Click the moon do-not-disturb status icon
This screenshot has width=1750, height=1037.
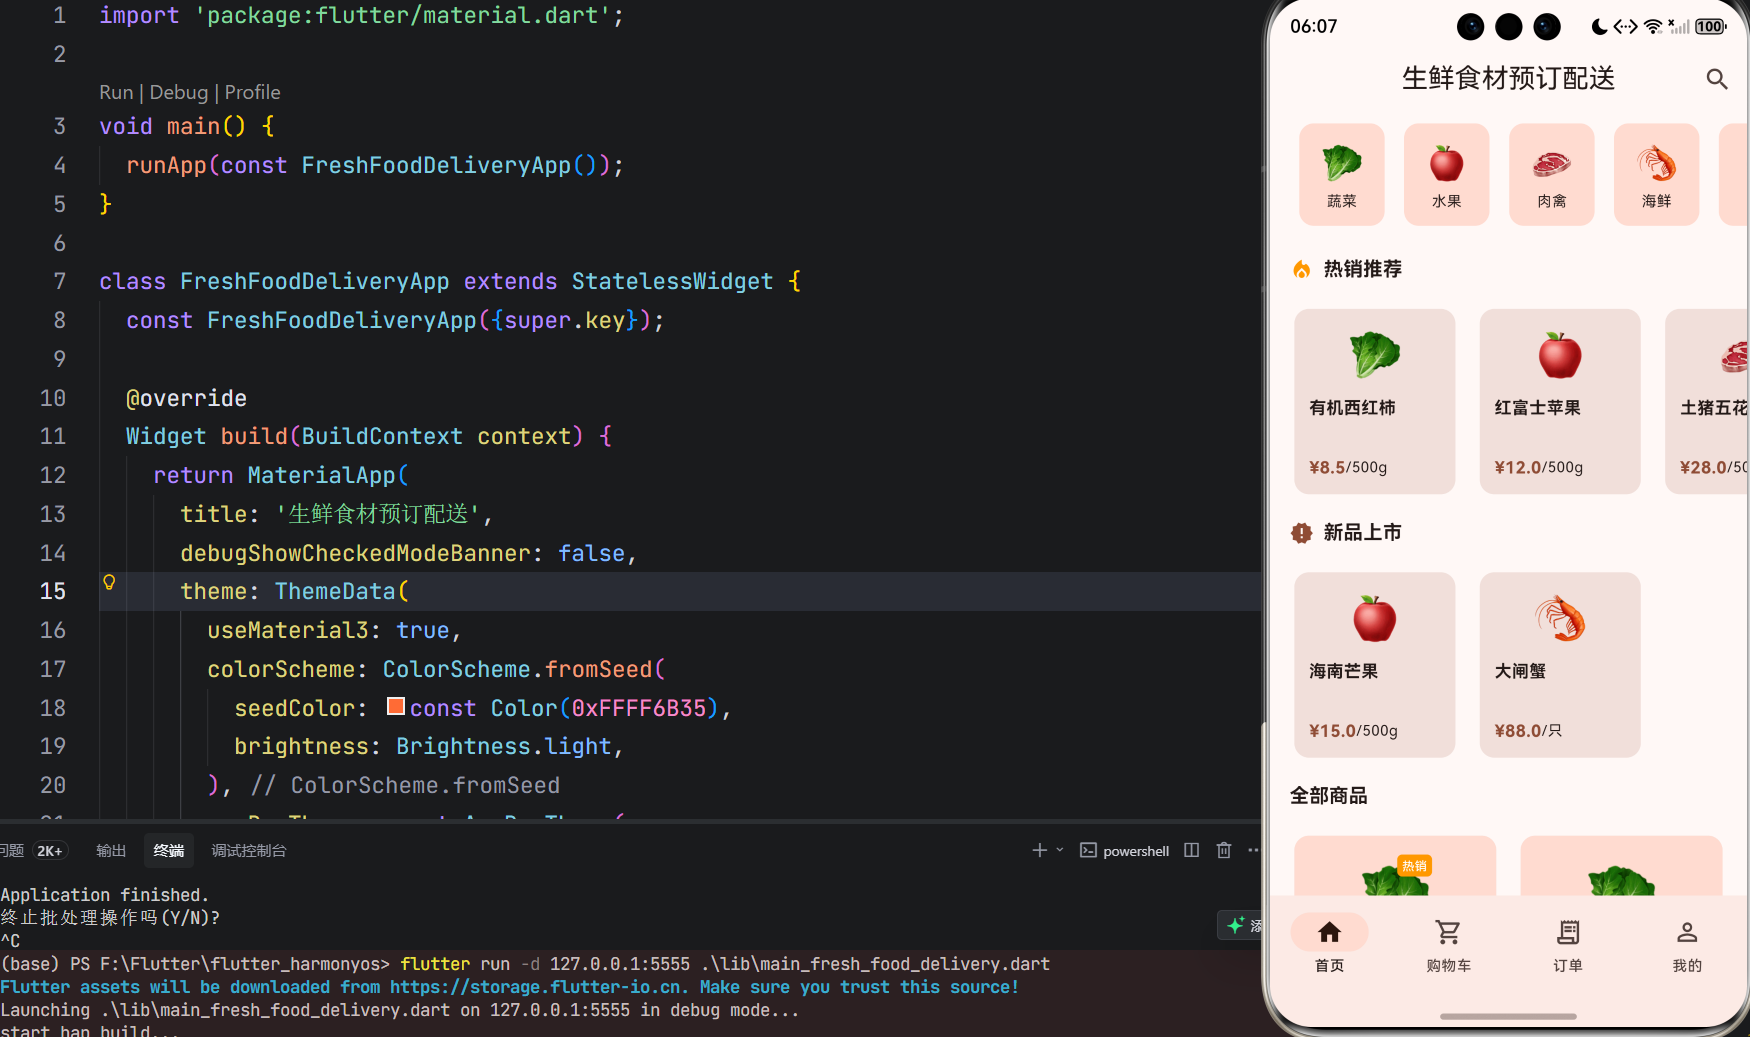(1599, 26)
